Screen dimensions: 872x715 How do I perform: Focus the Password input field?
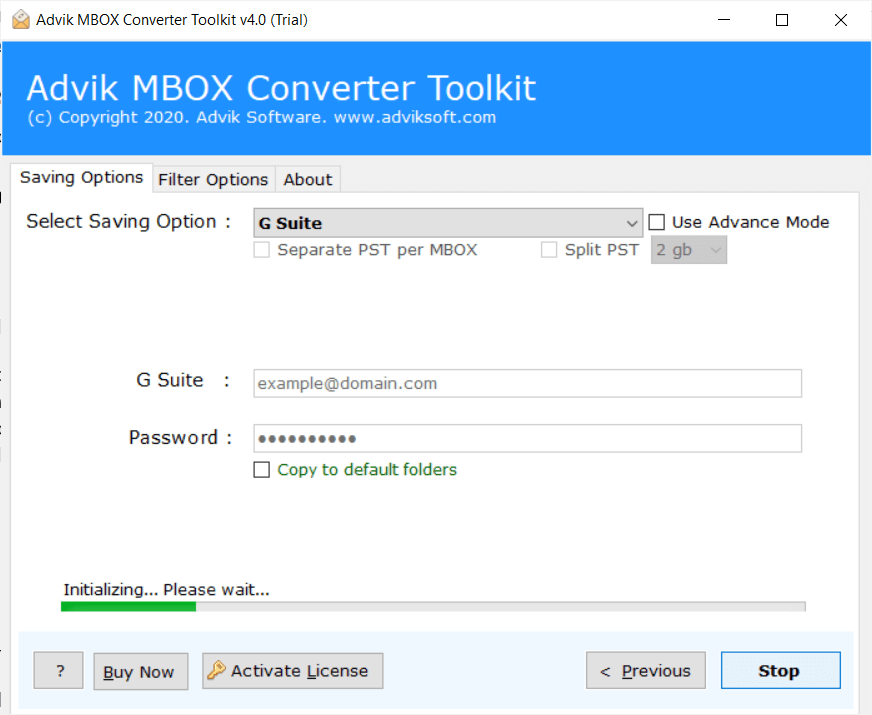click(527, 438)
